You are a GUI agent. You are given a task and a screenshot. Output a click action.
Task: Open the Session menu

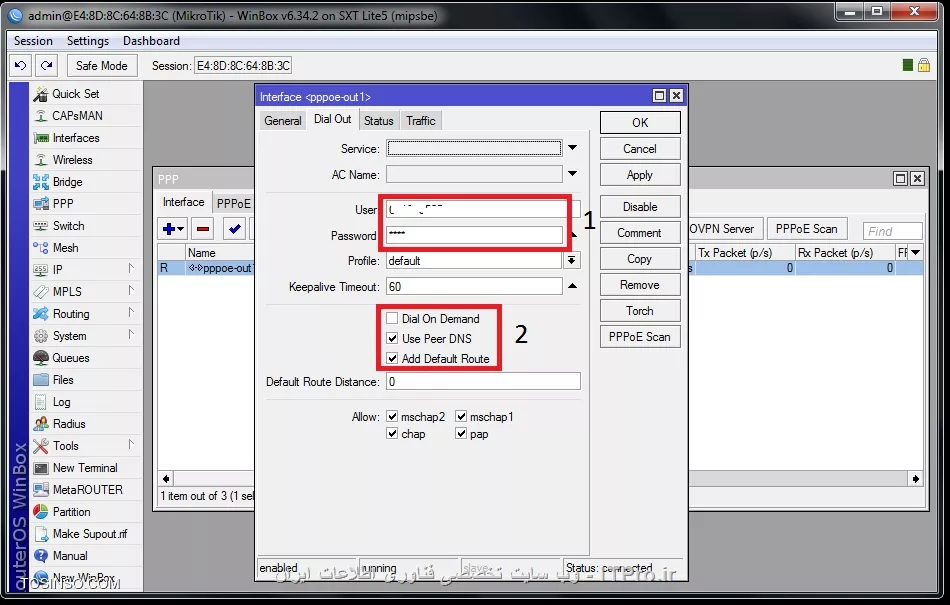pyautogui.click(x=33, y=41)
